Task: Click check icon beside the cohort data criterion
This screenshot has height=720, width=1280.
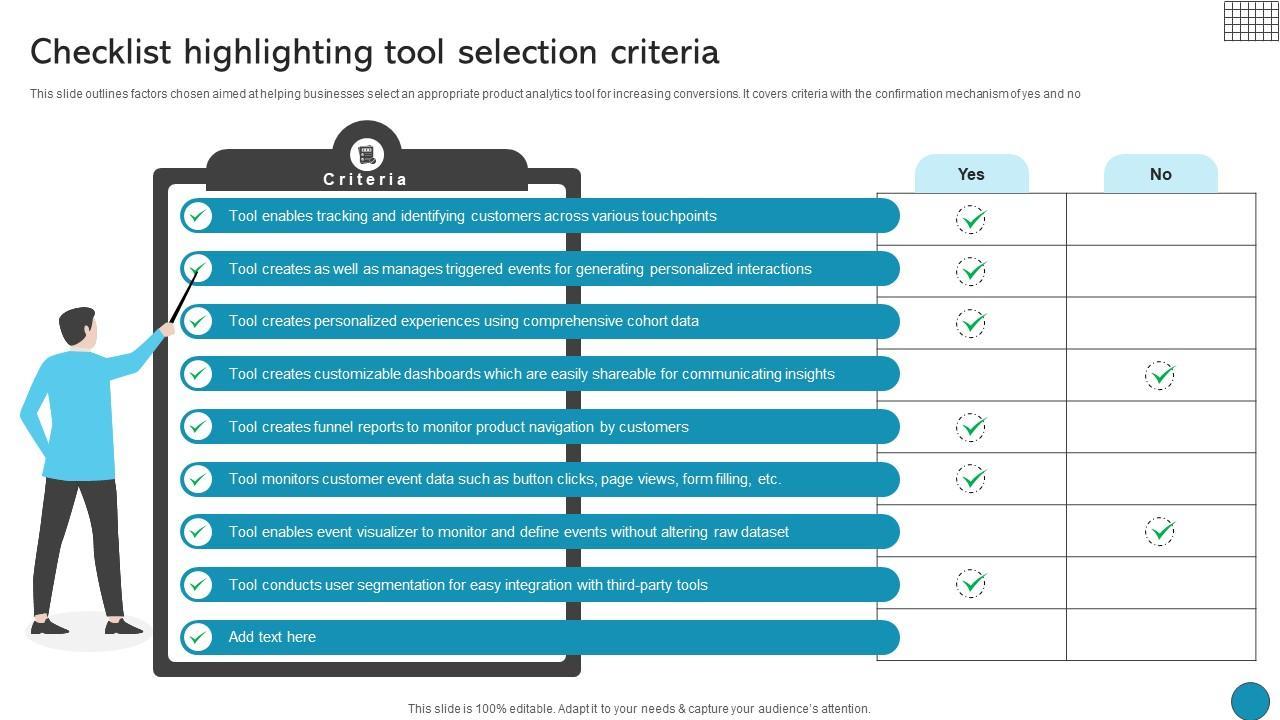Action: point(198,321)
